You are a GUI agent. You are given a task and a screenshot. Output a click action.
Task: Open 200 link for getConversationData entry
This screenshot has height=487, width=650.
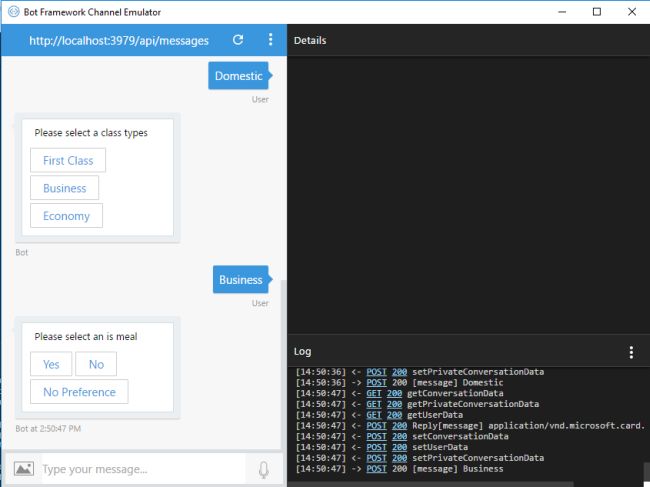coord(394,393)
